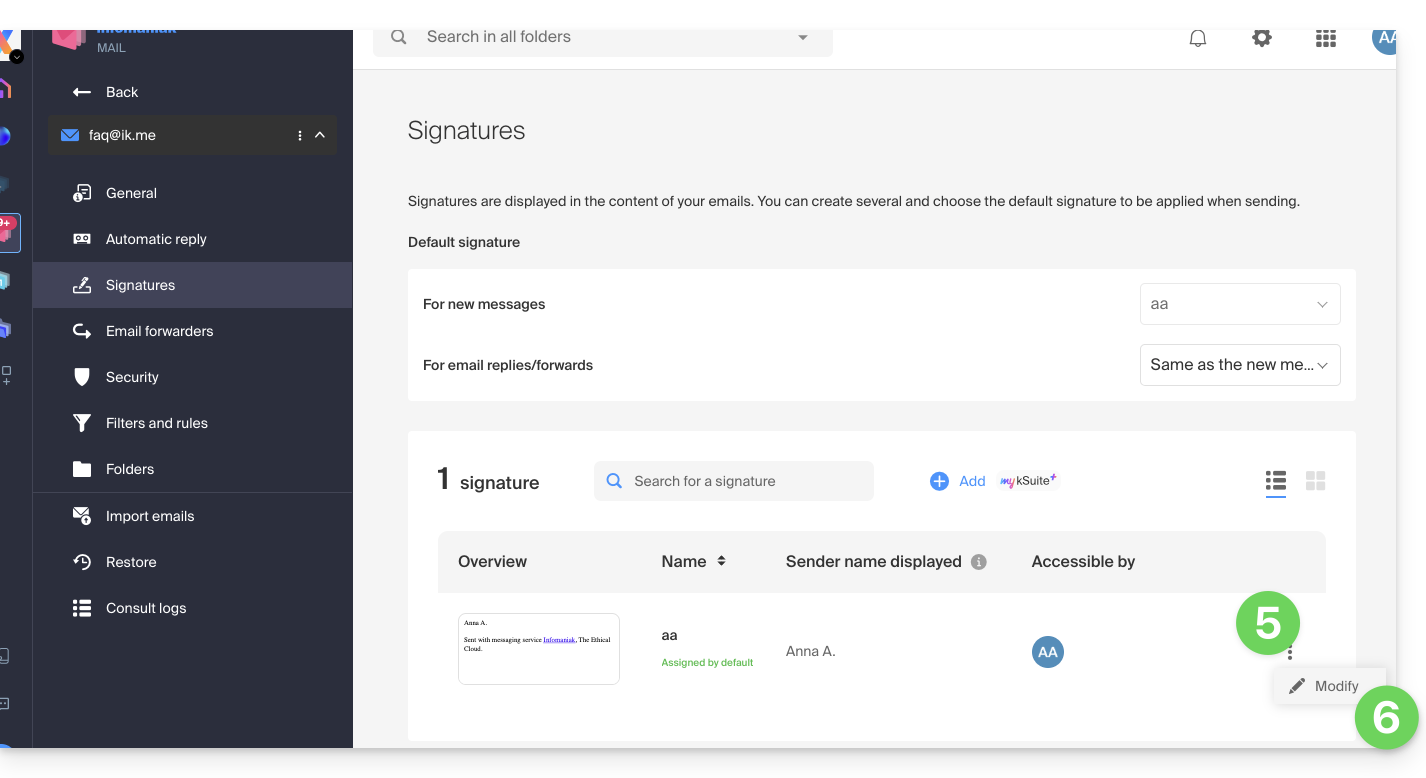Click the aa signature preview thumbnail

tap(538, 649)
